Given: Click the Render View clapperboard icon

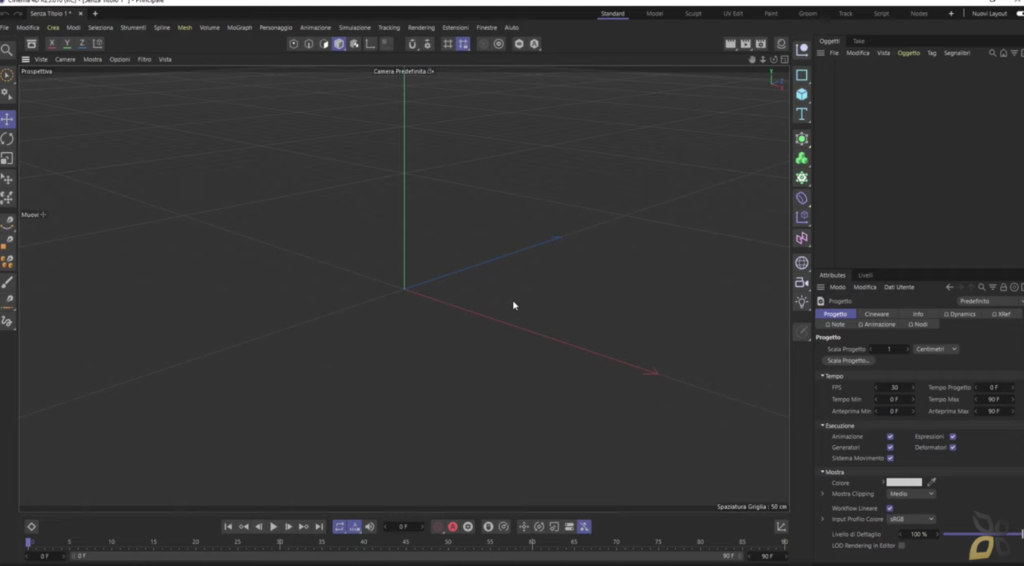Looking at the screenshot, I should (x=731, y=44).
